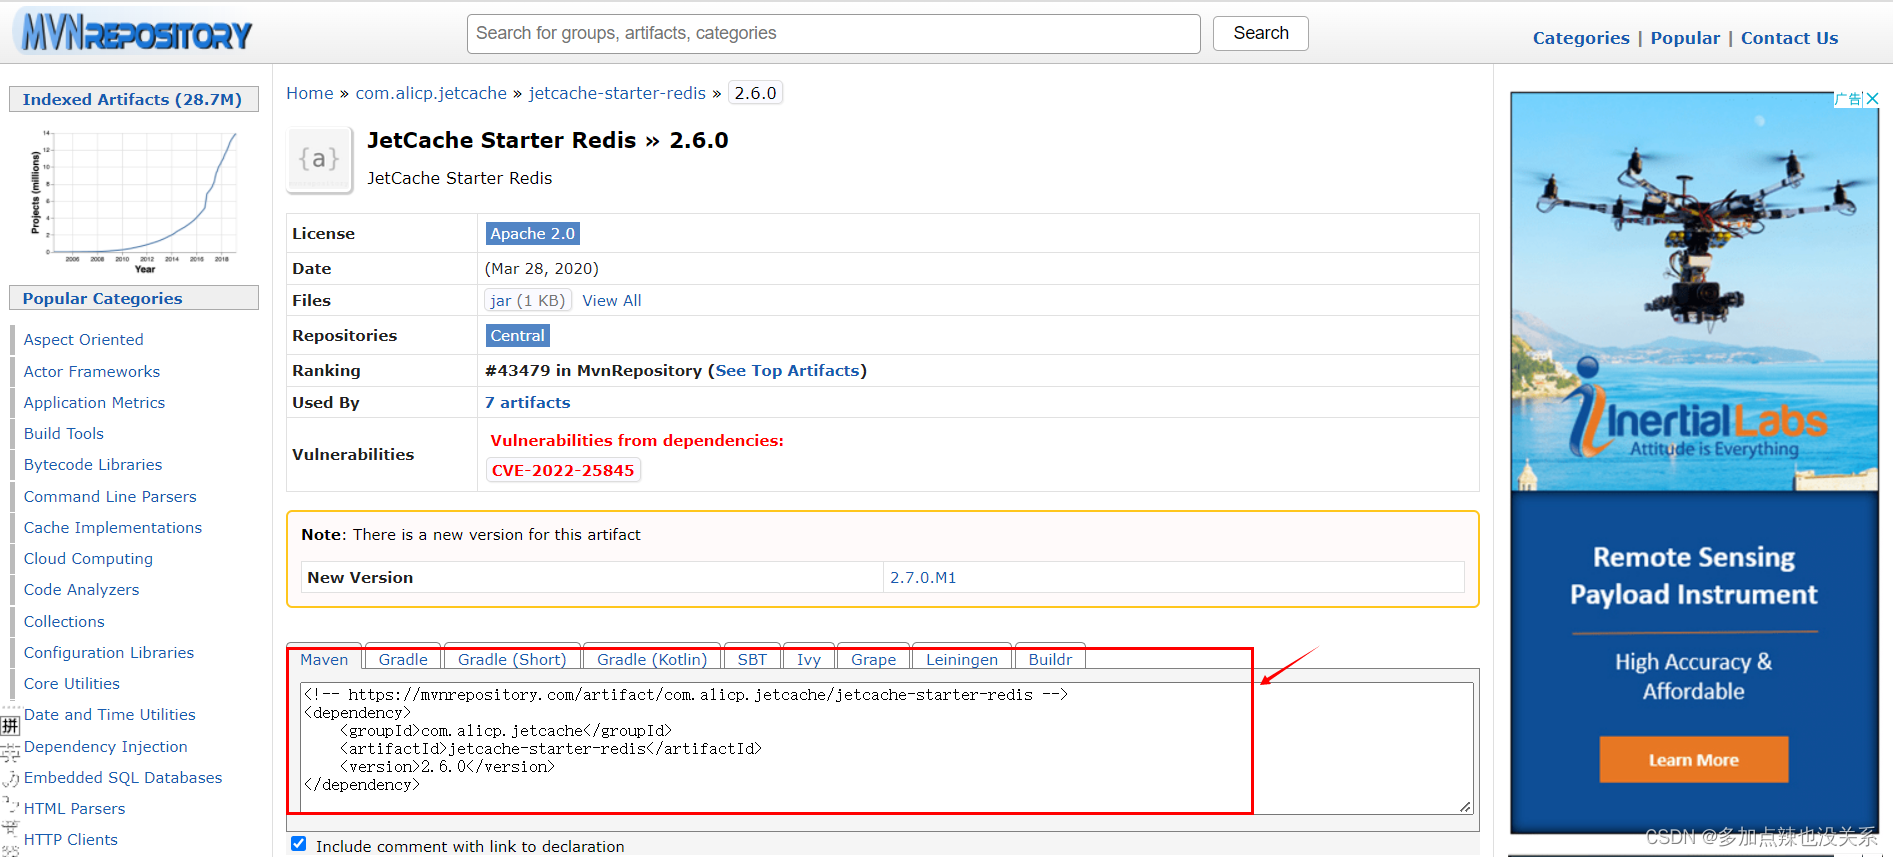Viewport: 1893px width, 857px height.
Task: Click inside the Maven dependency snippet textarea
Action: pos(886,748)
